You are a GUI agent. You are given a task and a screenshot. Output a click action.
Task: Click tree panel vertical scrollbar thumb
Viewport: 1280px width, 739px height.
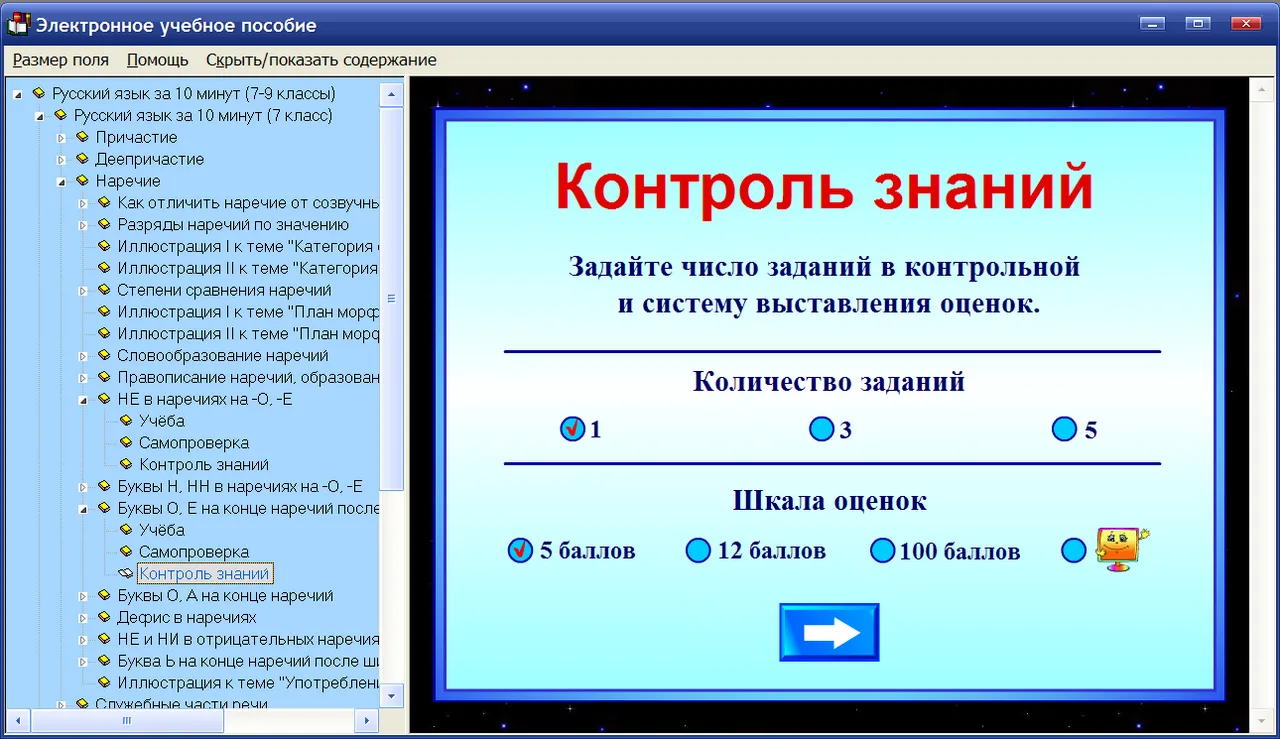pyautogui.click(x=393, y=298)
